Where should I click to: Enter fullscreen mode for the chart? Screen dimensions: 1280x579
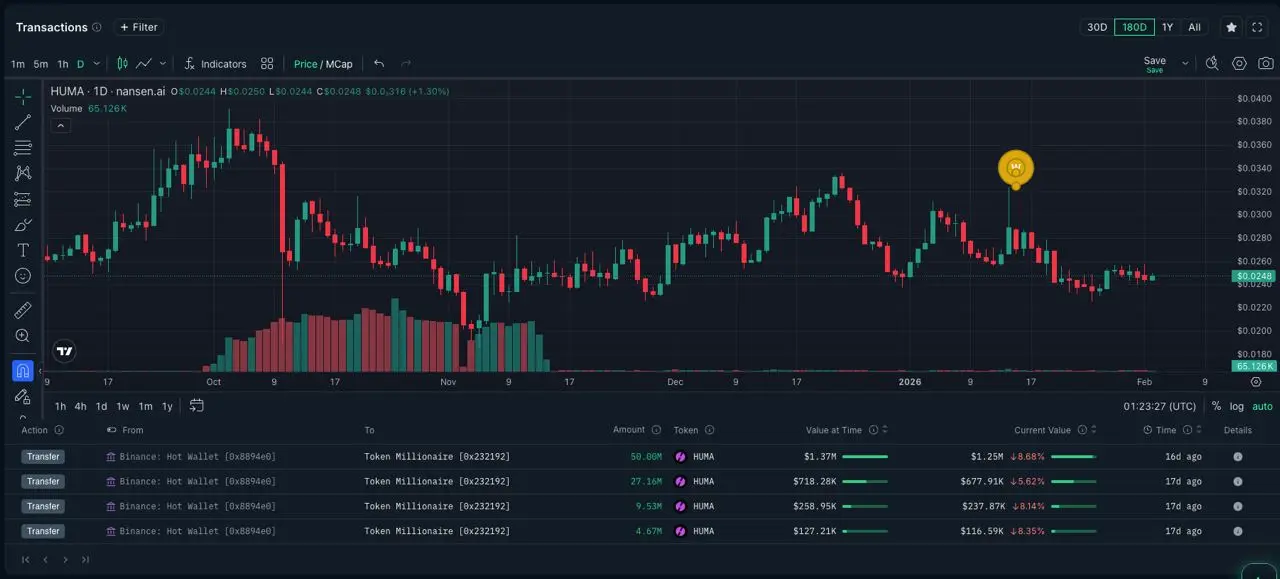coord(1257,27)
